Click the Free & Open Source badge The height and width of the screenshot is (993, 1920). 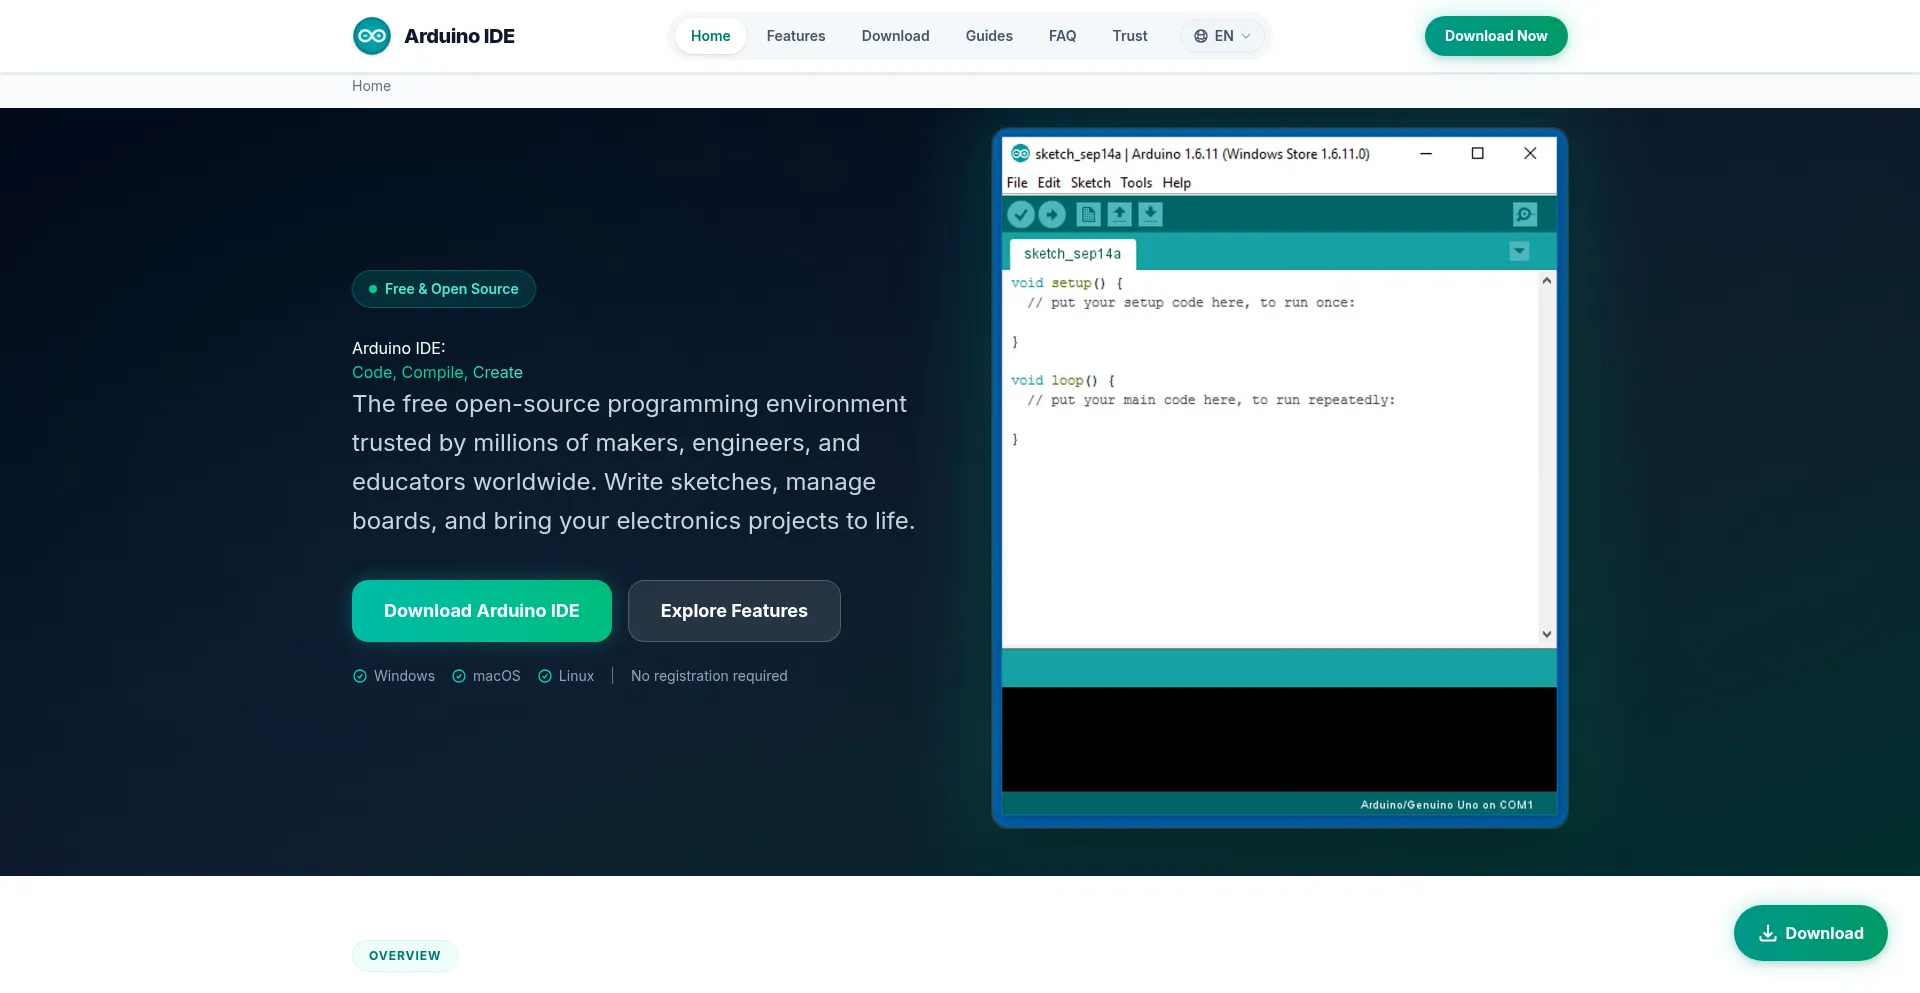(444, 289)
